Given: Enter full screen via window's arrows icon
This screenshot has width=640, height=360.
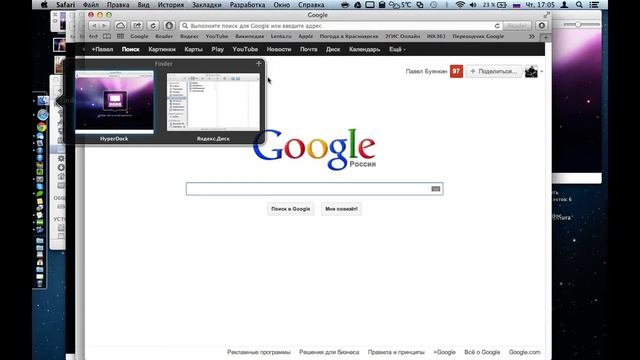Looking at the screenshot, I should pos(547,15).
